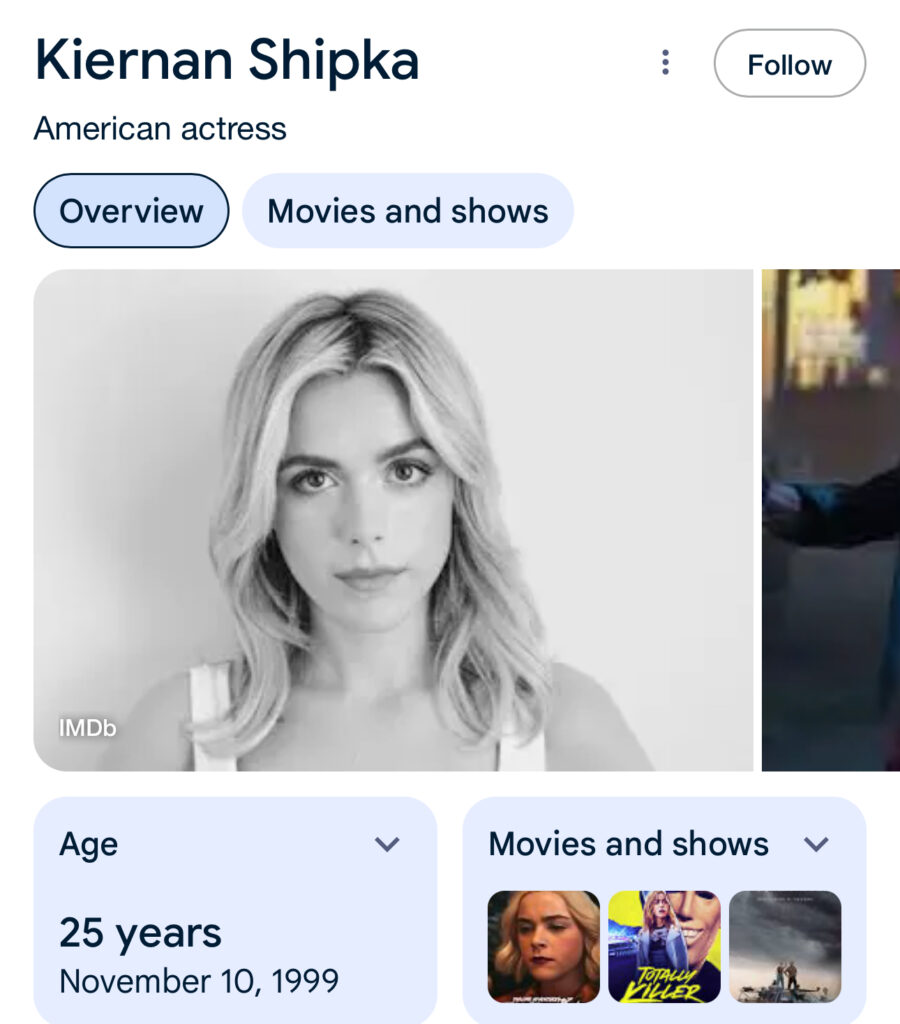900x1024 pixels.
Task: Click the November 10, 1999 birthdate
Action: click(199, 981)
